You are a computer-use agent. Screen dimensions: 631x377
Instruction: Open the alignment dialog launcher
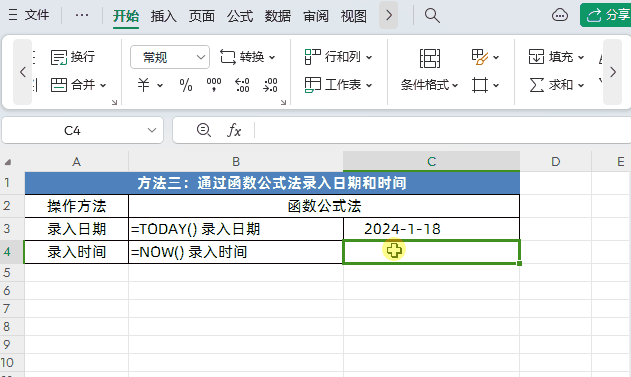114,102
